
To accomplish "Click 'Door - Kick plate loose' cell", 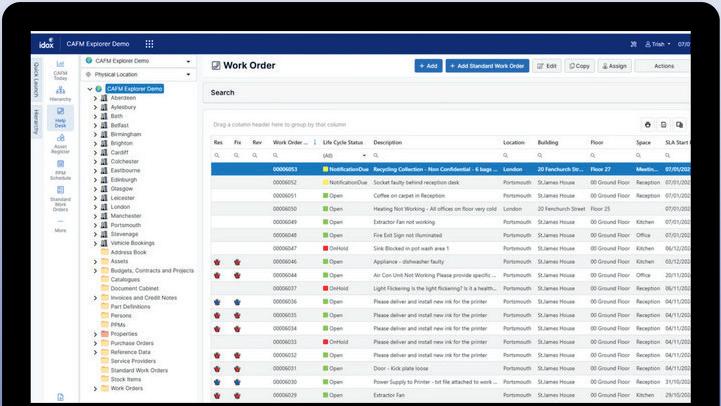I will (x=401, y=369).
